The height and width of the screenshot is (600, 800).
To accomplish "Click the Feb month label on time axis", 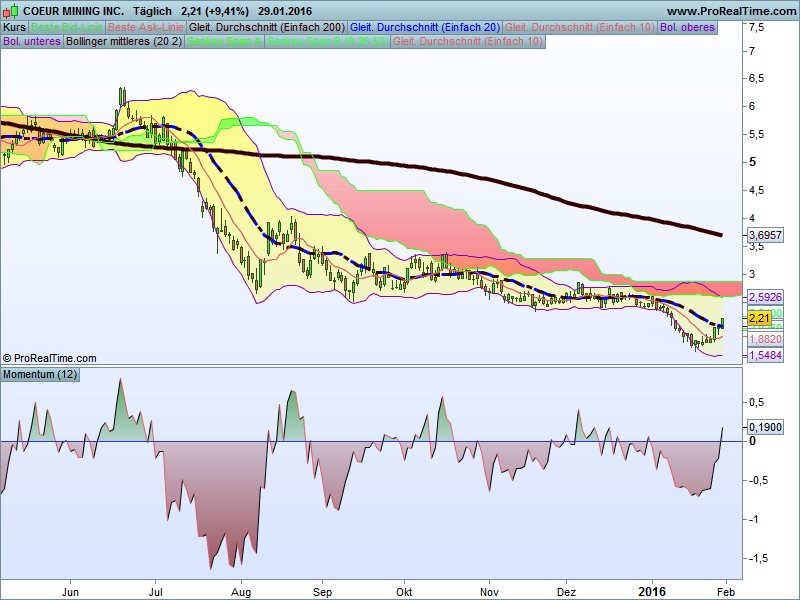I will click(x=725, y=592).
